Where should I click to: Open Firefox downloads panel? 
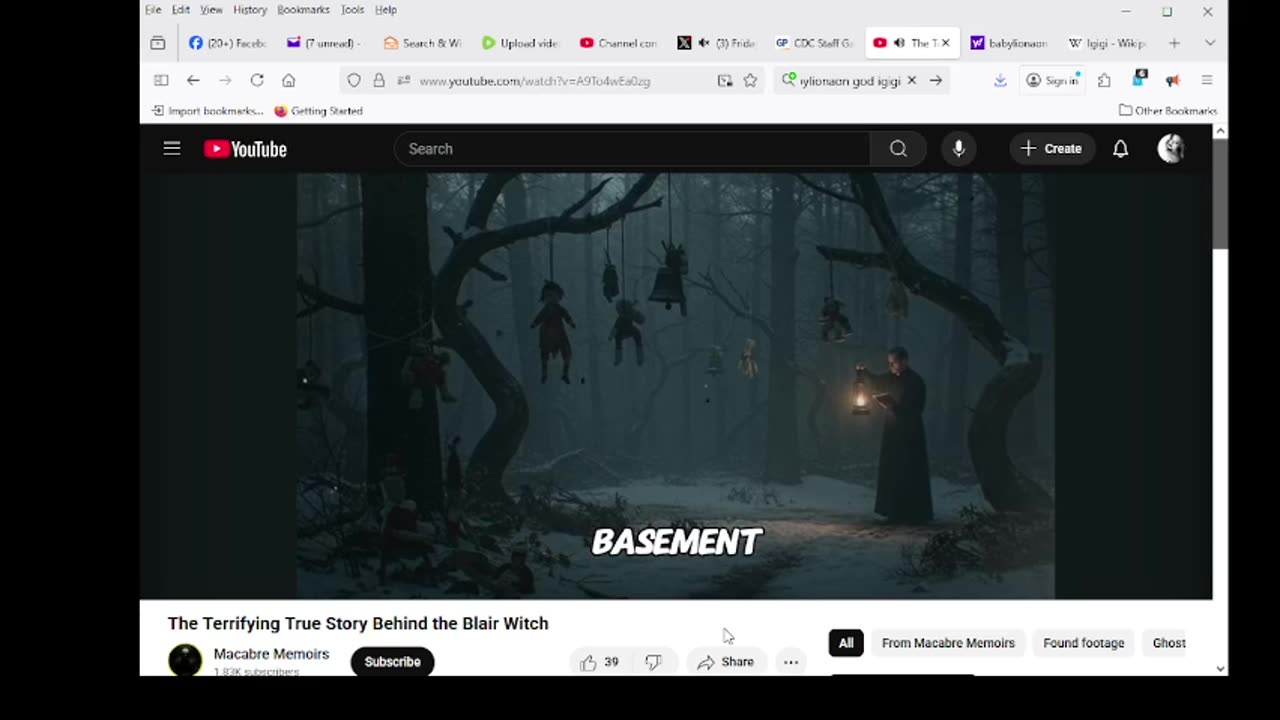click(x=1000, y=80)
